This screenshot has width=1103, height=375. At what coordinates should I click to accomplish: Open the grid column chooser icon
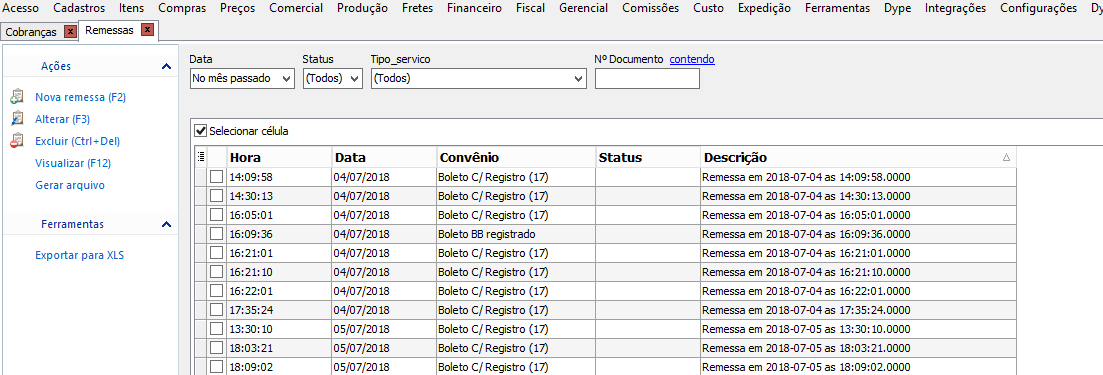point(200,157)
